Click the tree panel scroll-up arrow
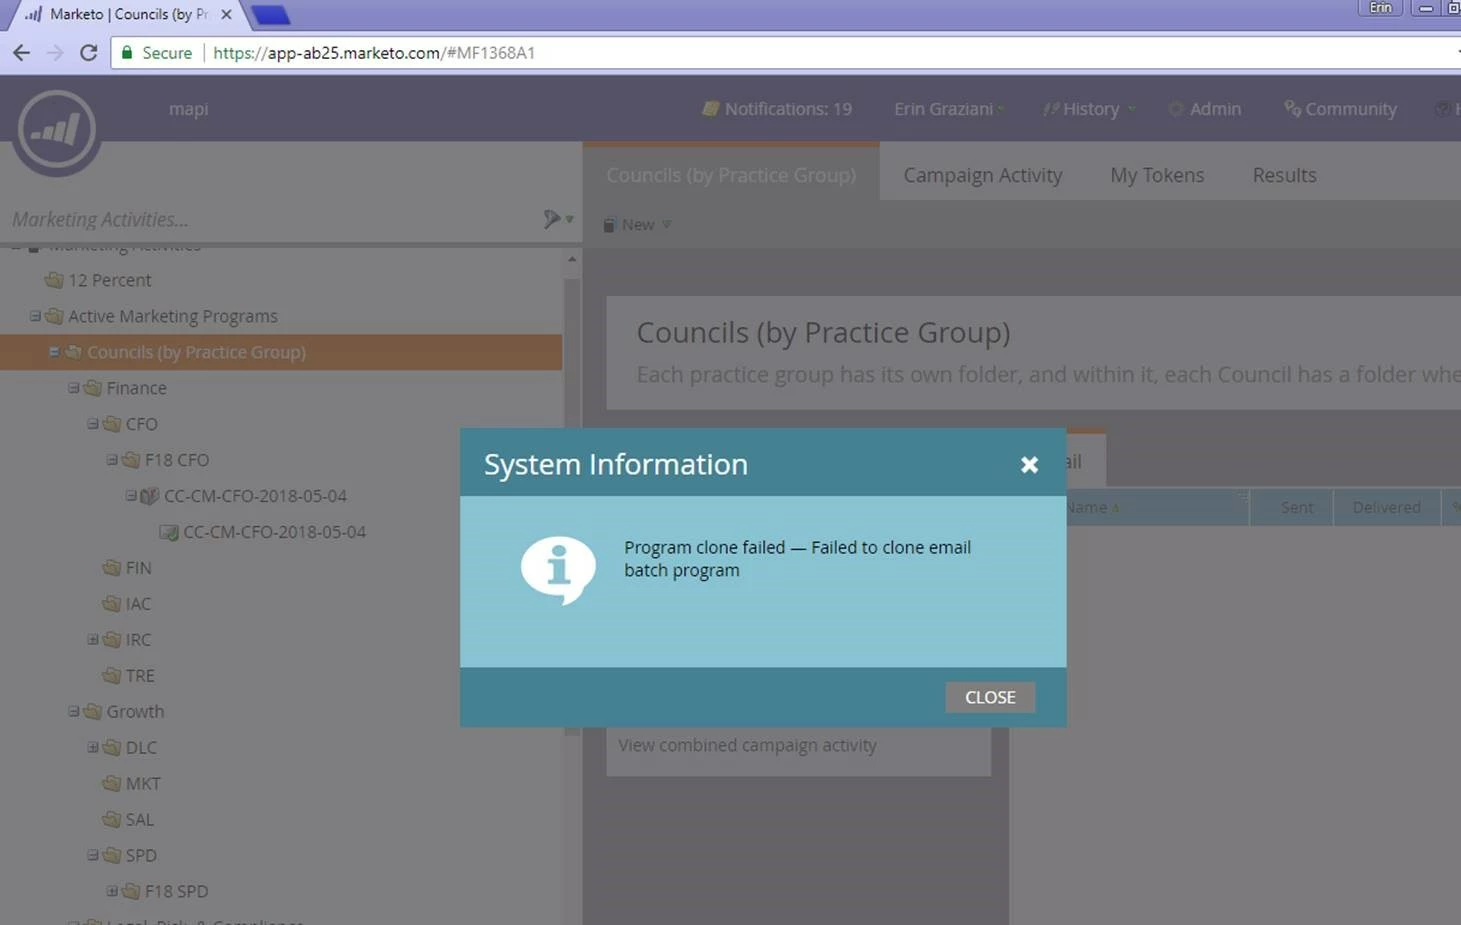This screenshot has height=925, width=1461. [572, 259]
